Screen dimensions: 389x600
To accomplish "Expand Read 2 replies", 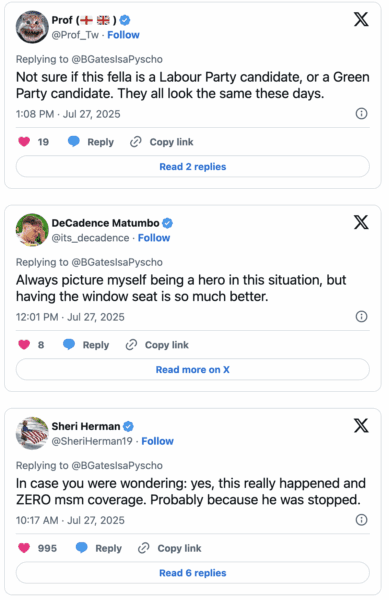I will tap(193, 166).
